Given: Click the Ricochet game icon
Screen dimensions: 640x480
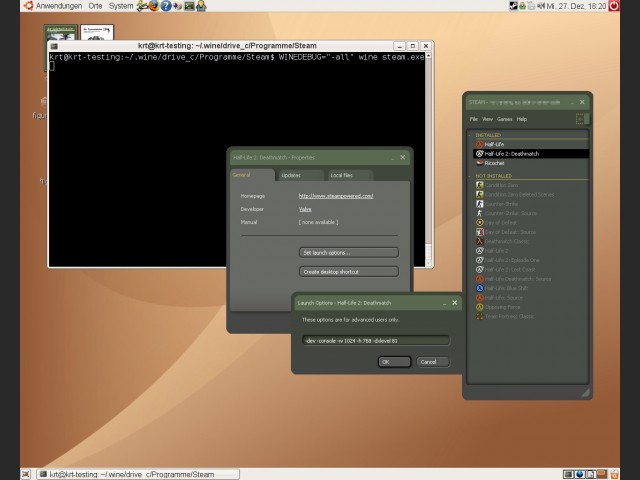Looking at the screenshot, I should click(480, 163).
